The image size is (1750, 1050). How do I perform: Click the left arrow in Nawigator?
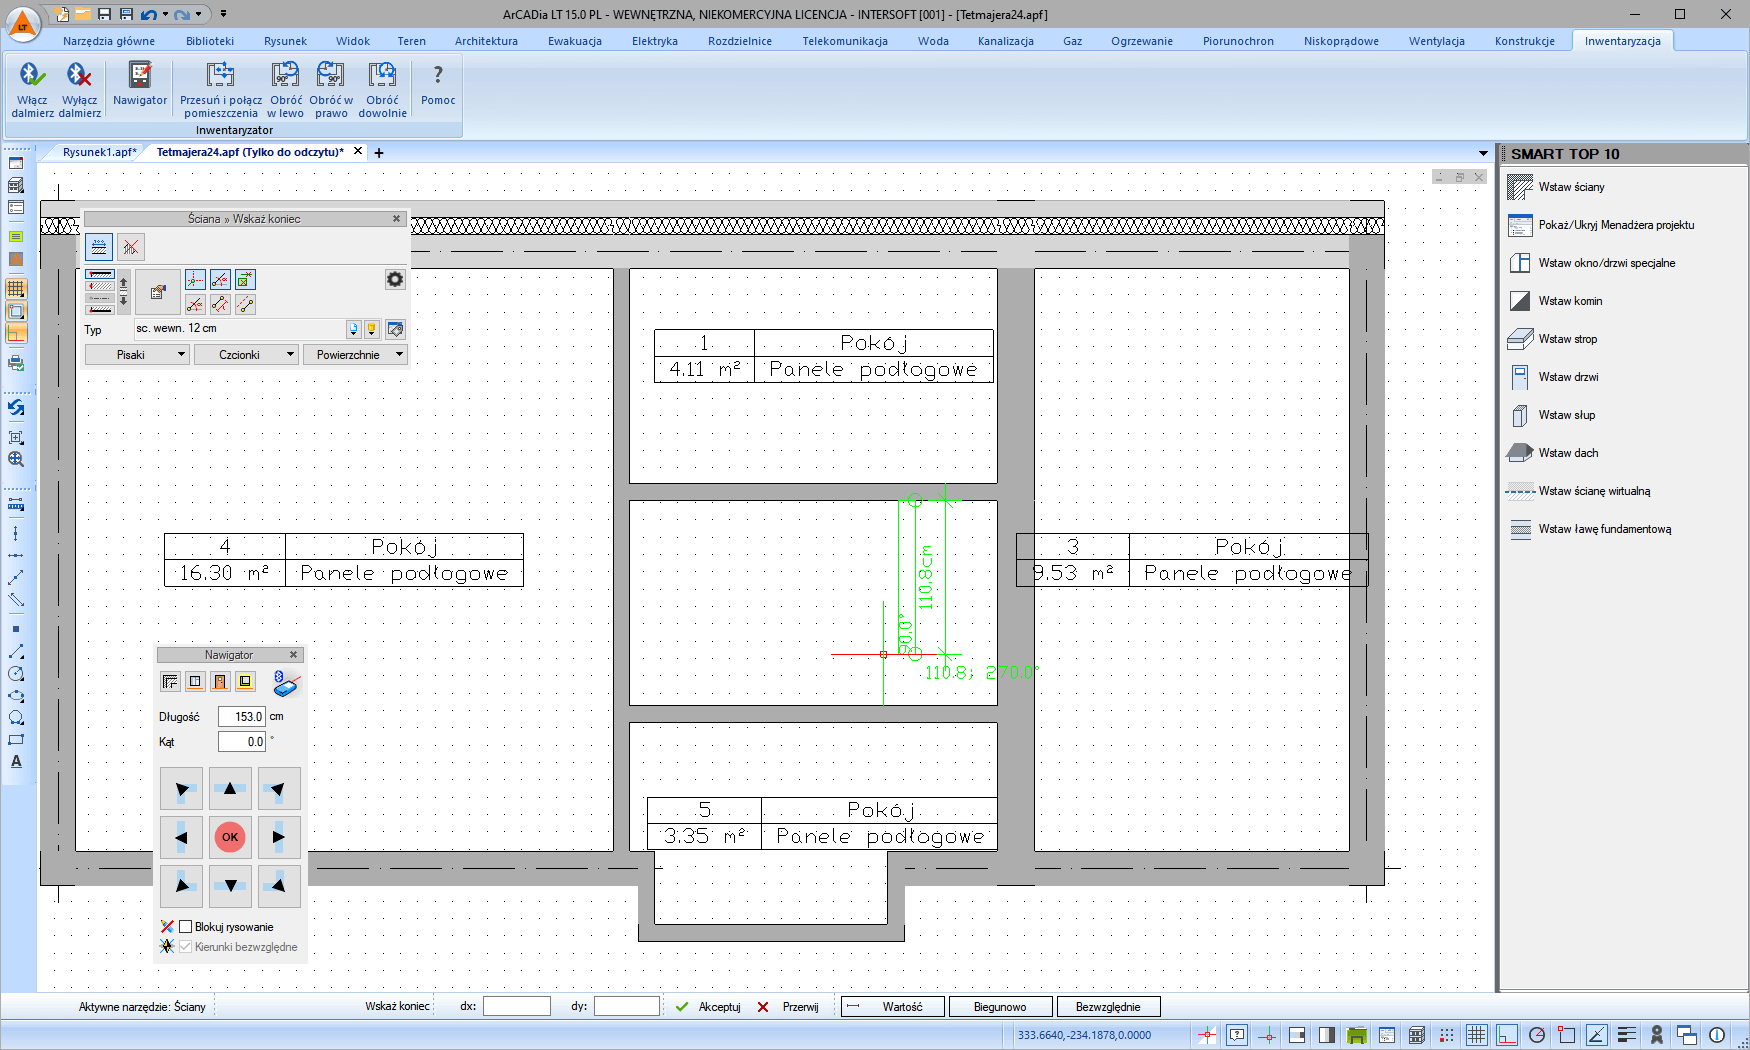click(x=181, y=838)
